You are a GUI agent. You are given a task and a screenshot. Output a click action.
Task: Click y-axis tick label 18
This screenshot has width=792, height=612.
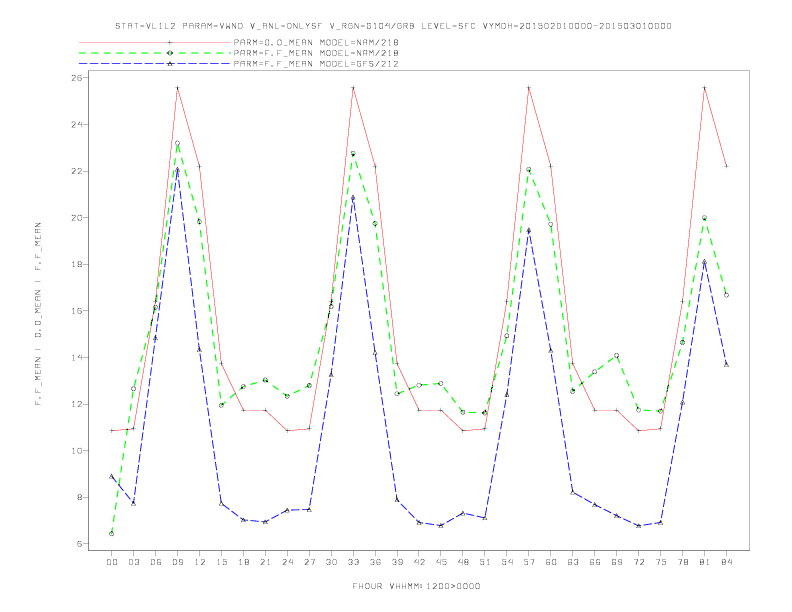coord(76,264)
